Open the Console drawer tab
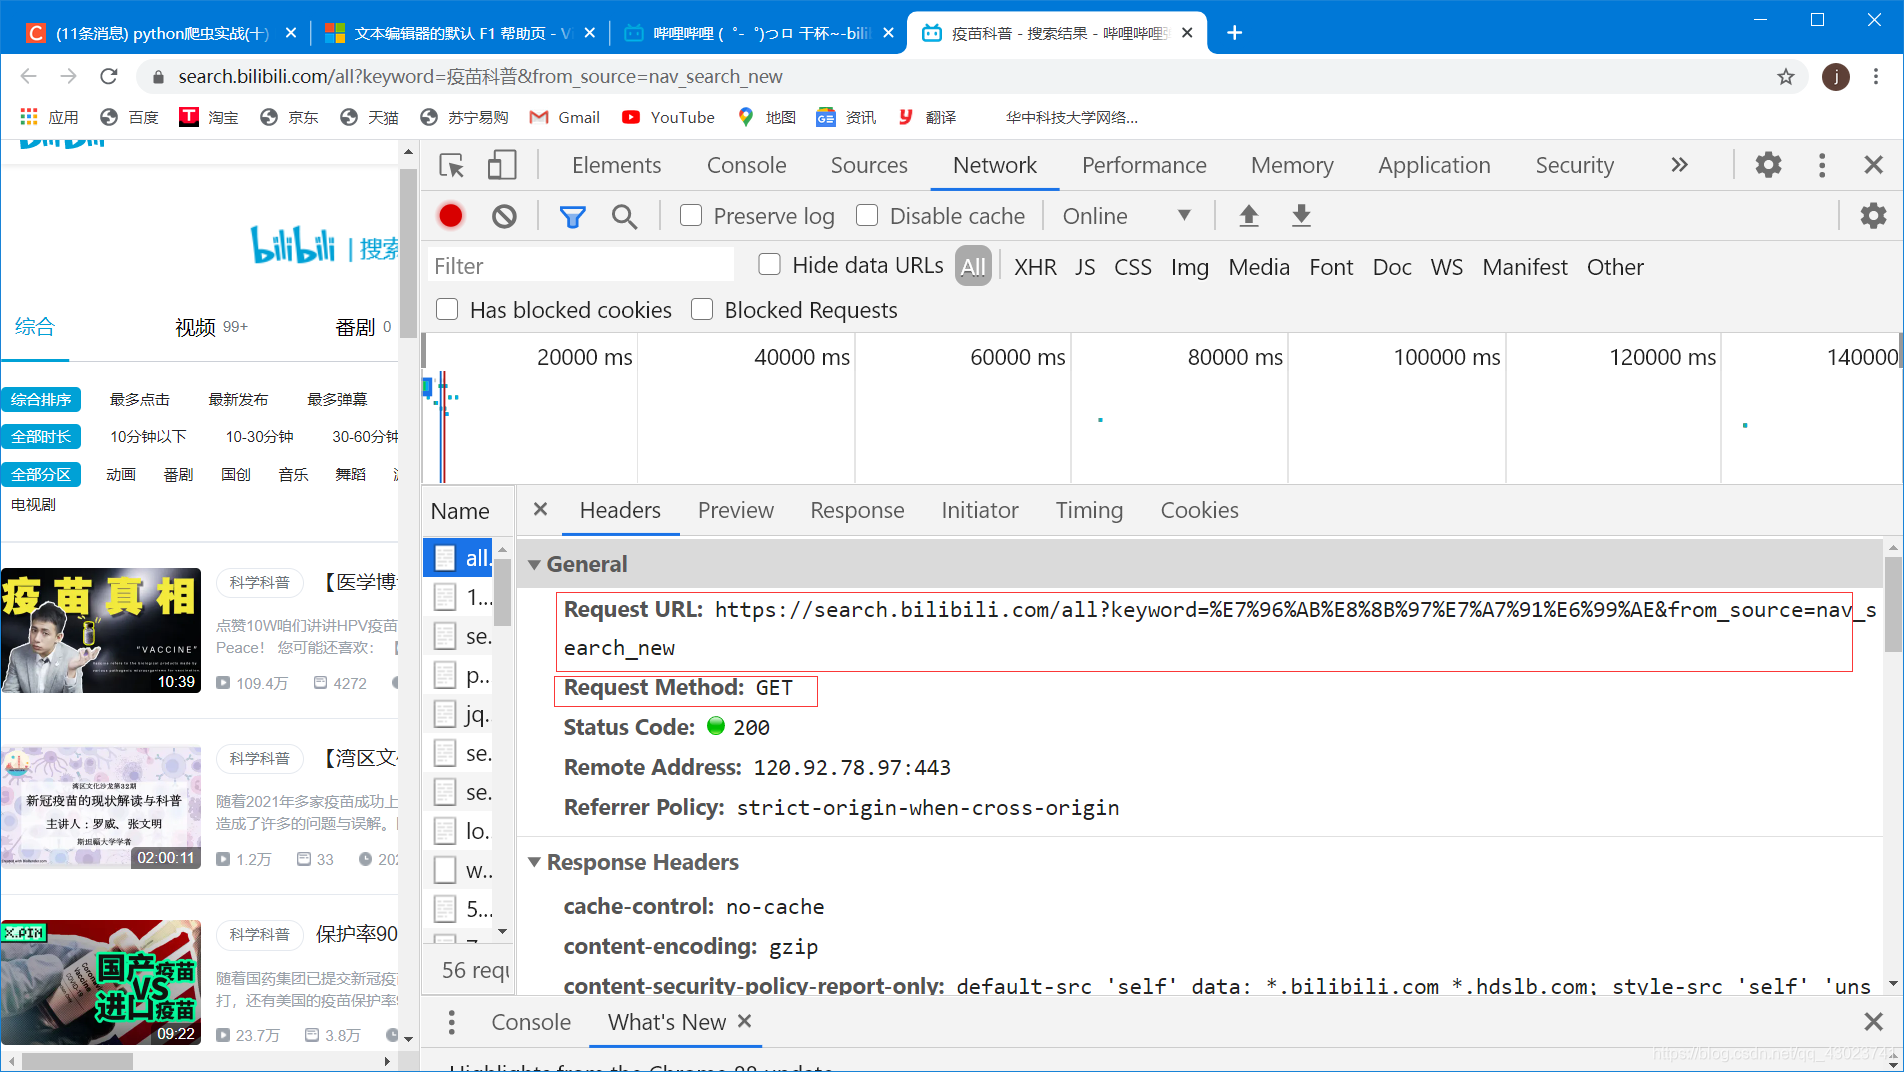This screenshot has width=1904, height=1072. tap(531, 1022)
